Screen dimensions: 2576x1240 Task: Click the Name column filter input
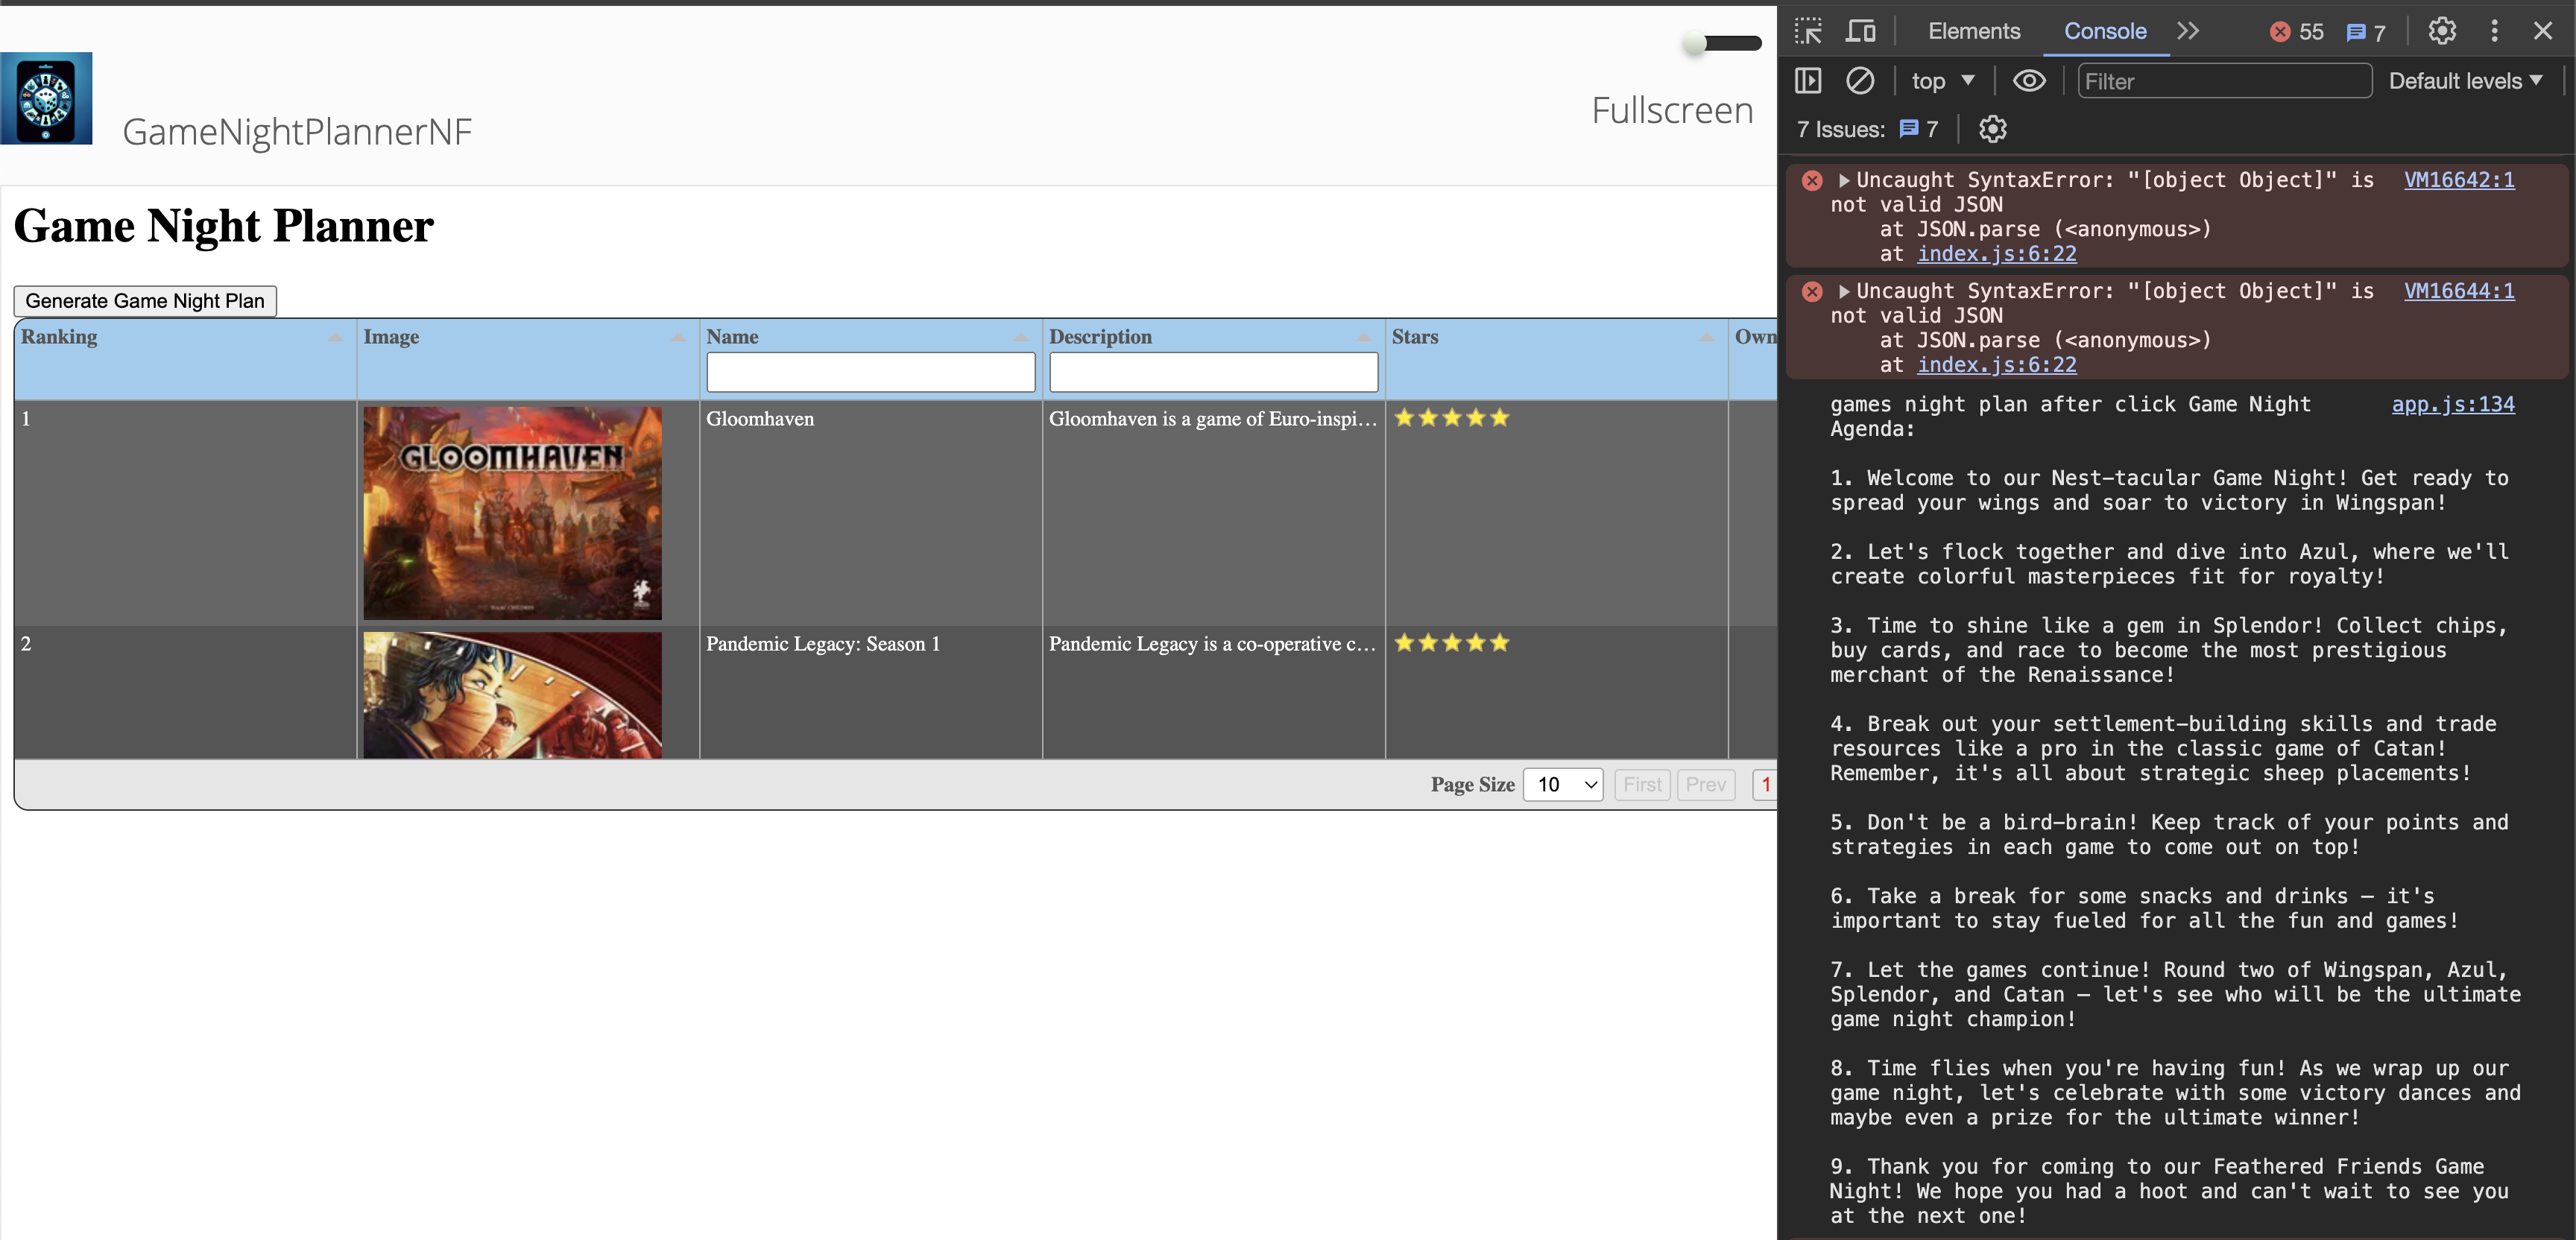tap(870, 371)
